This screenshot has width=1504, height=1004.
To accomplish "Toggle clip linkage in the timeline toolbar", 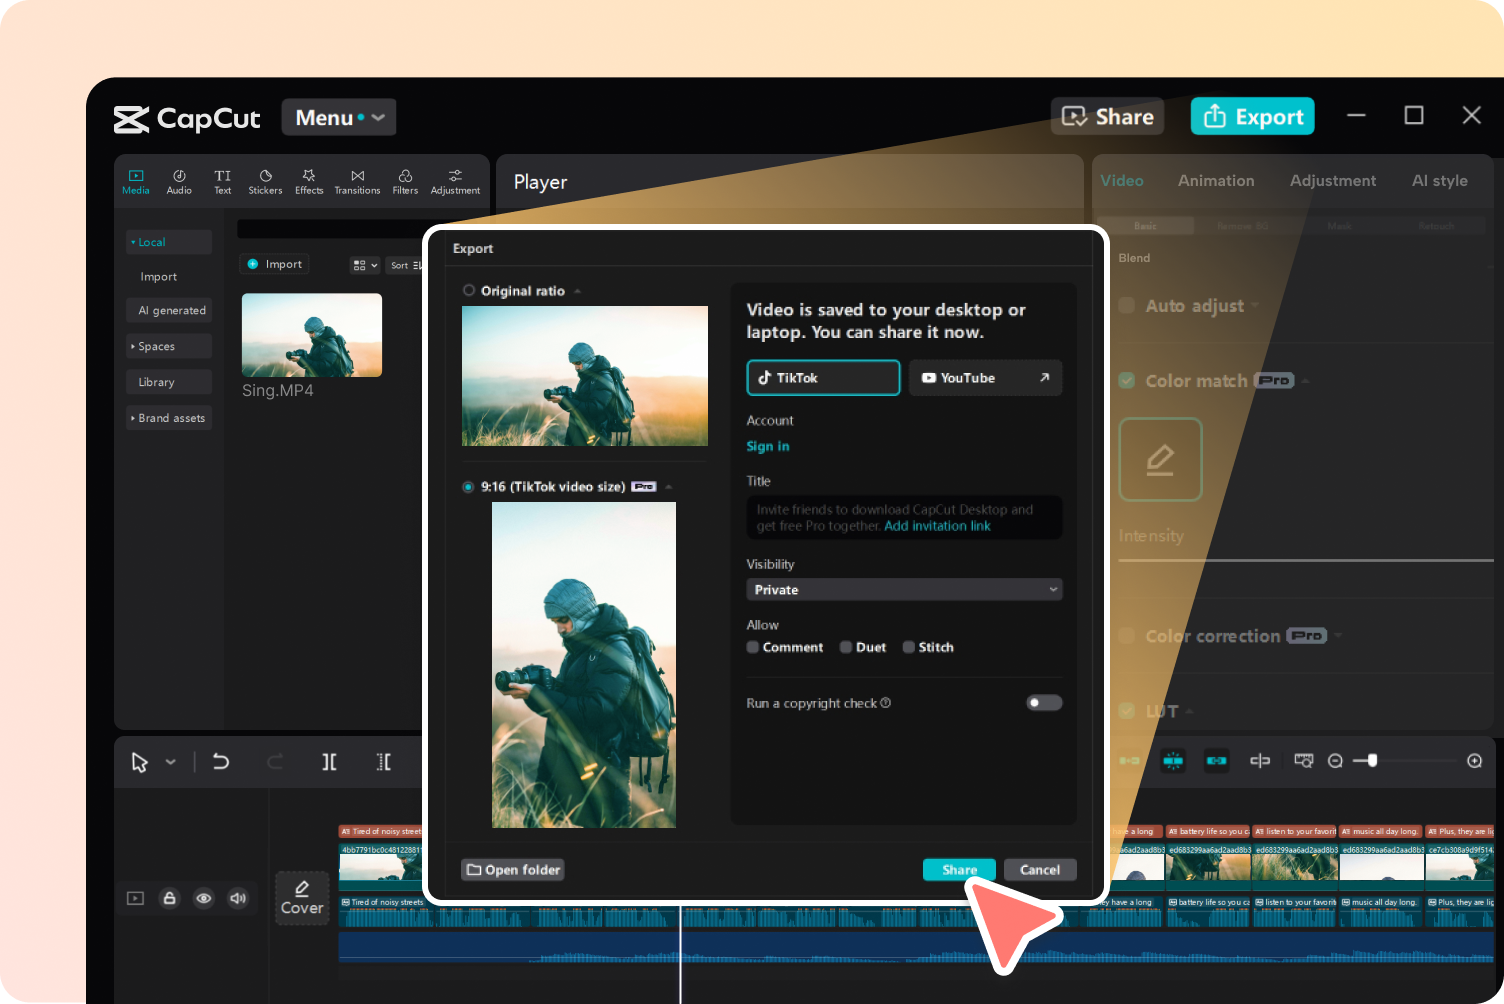I will pos(1216,761).
